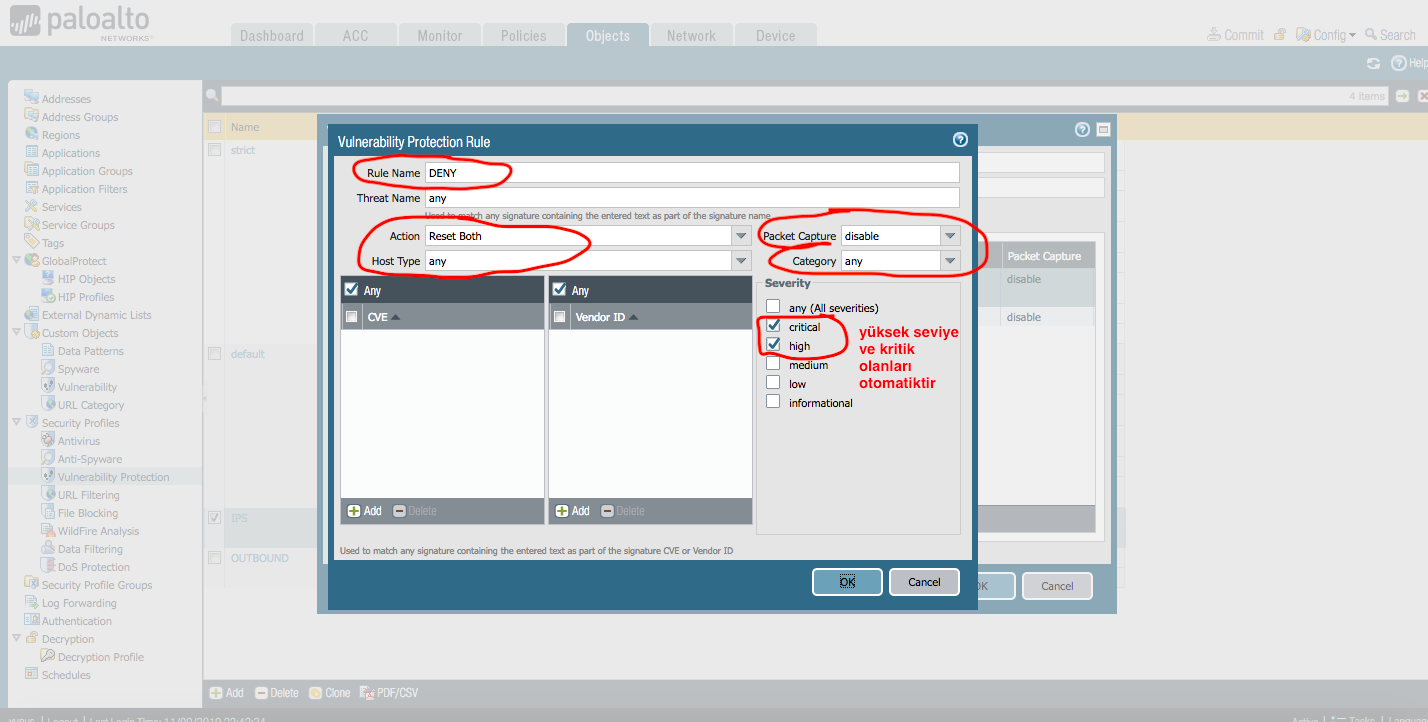Click the Commit icon in top bar

(x=1215, y=35)
